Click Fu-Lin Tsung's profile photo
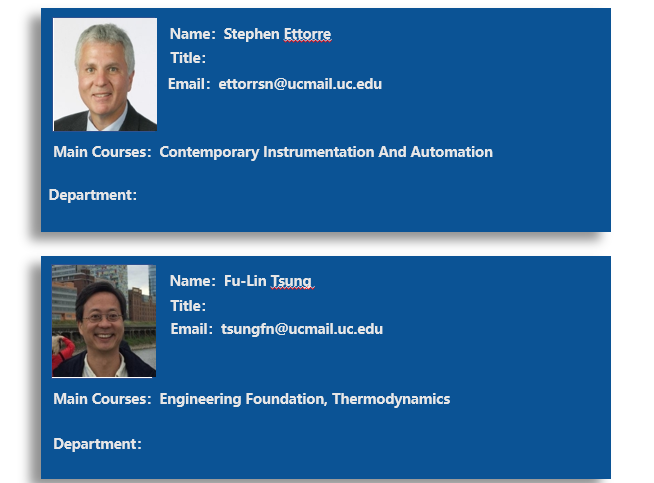Image resolution: width=654 pixels, height=483 pixels. tap(104, 321)
